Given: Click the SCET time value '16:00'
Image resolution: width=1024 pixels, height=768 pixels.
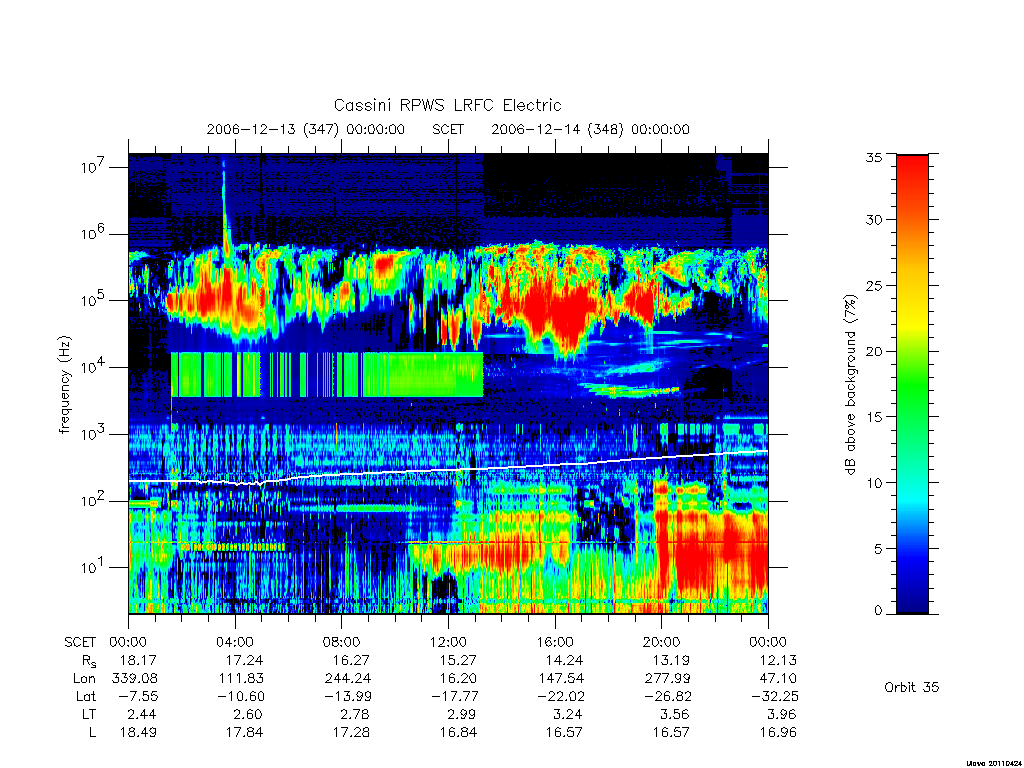Looking at the screenshot, I should (x=554, y=642).
